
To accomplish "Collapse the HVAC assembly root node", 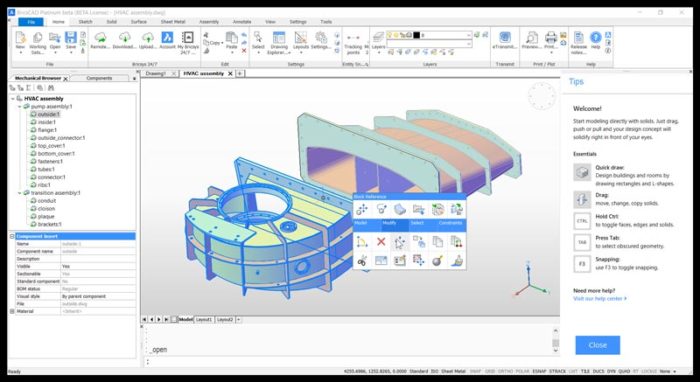I will pos(13,99).
